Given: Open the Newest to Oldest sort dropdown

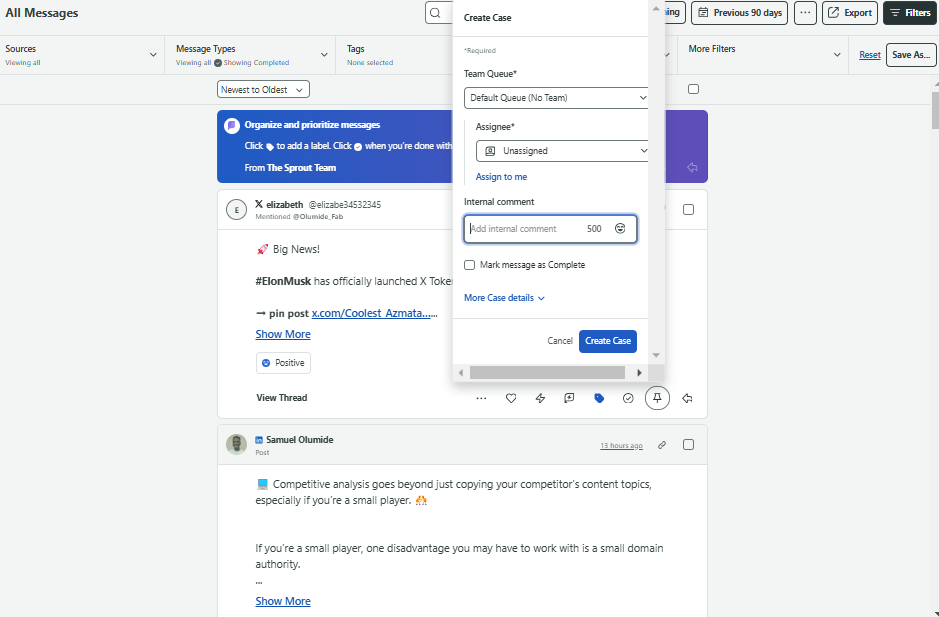Looking at the screenshot, I should pos(263,90).
